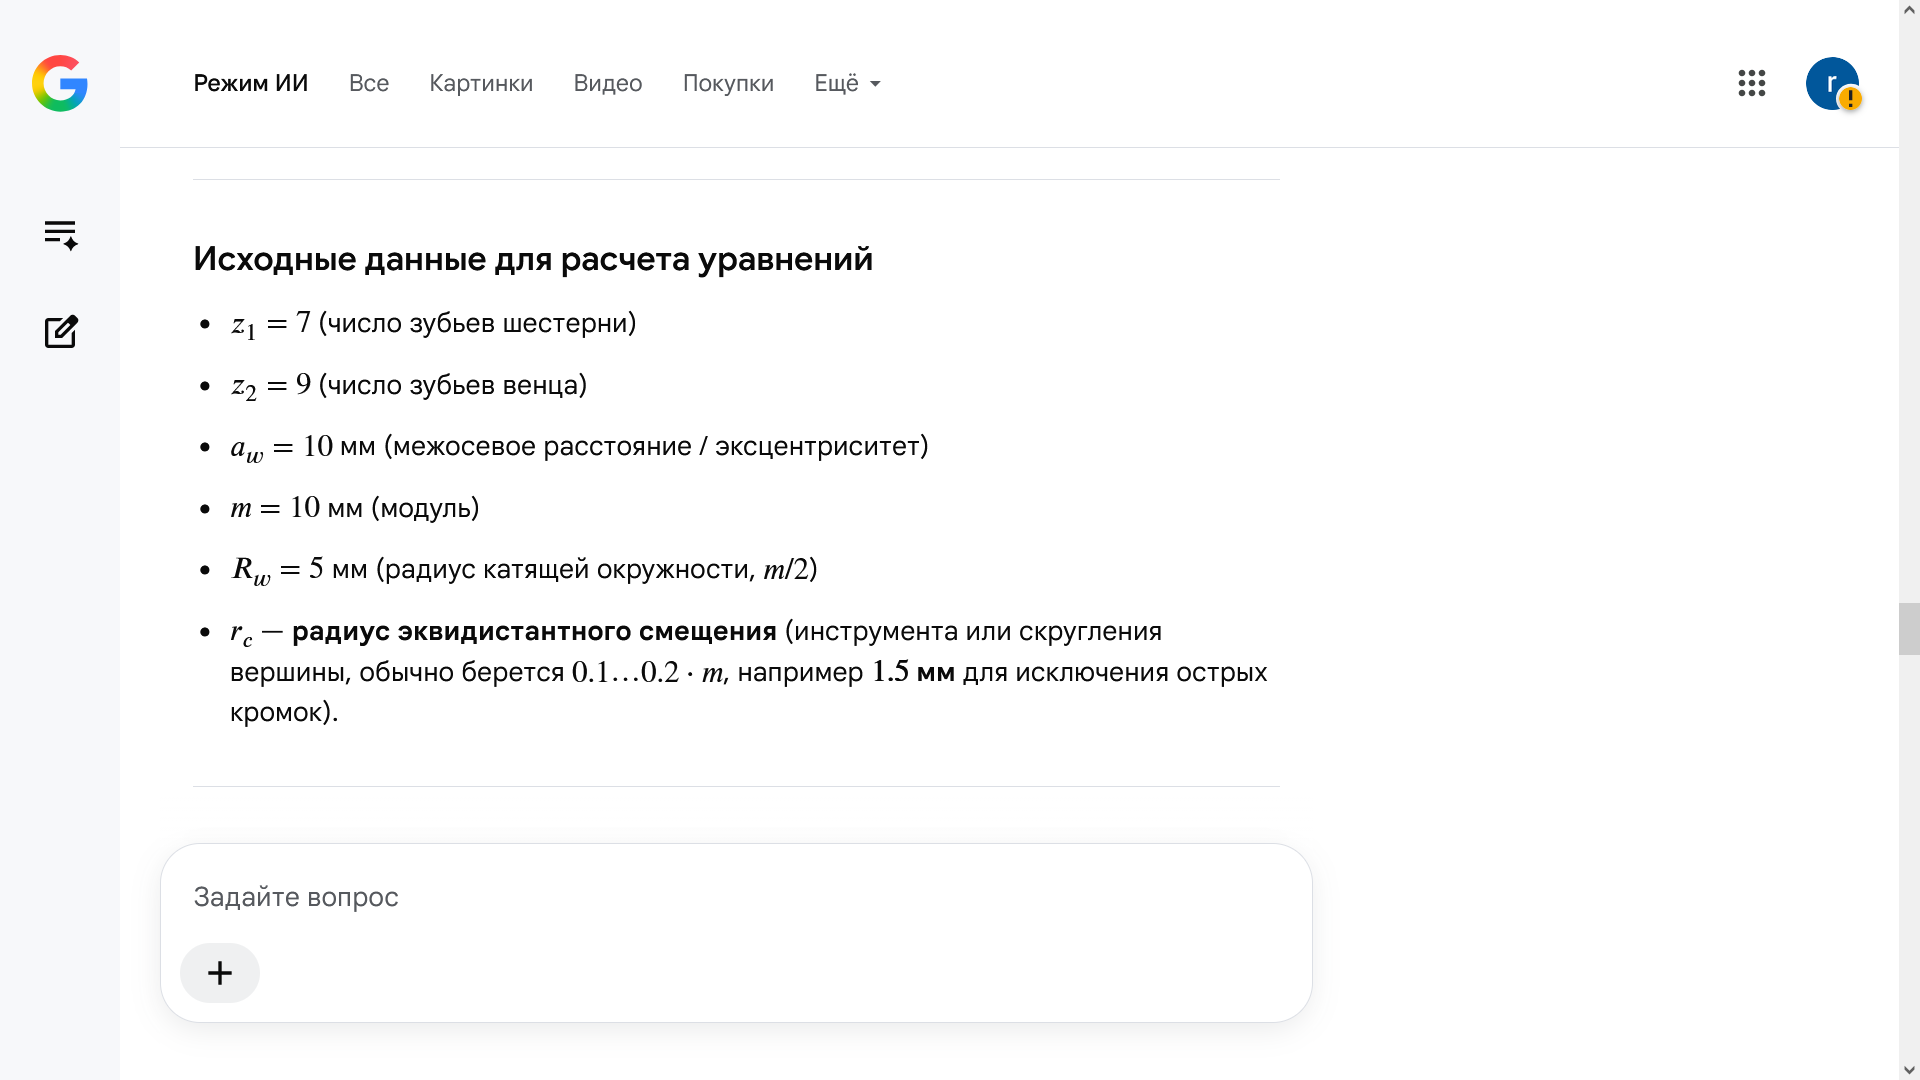Expand the Ещё dropdown
Image resolution: width=1920 pixels, height=1080 pixels.
[x=847, y=83]
